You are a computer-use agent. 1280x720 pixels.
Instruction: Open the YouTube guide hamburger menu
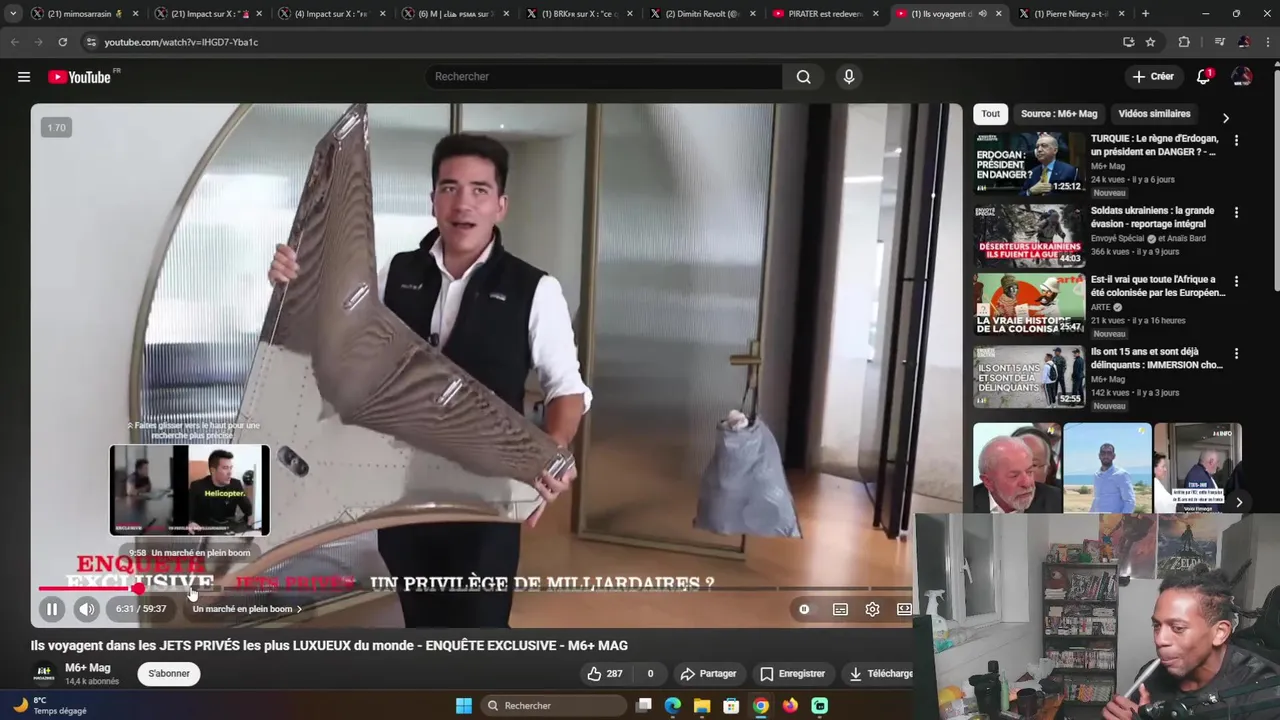pyautogui.click(x=24, y=77)
